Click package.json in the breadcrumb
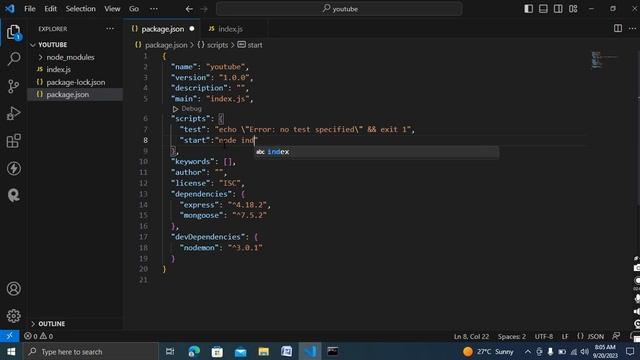 click(x=166, y=45)
